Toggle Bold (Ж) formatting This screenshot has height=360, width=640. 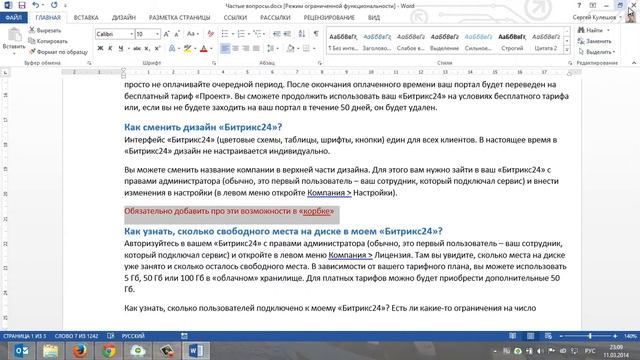[x=100, y=49]
